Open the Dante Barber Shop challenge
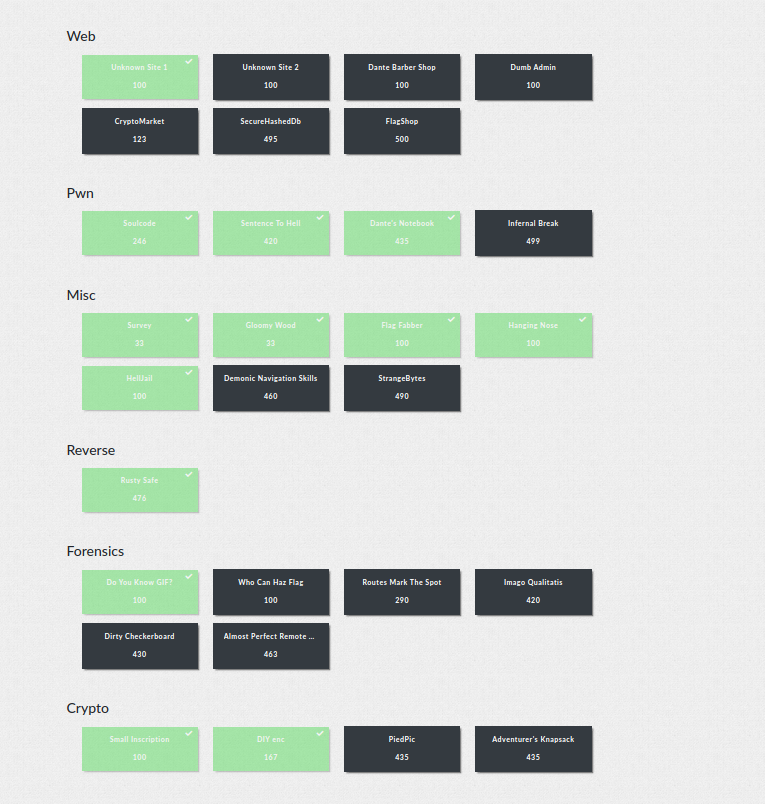 coord(402,77)
